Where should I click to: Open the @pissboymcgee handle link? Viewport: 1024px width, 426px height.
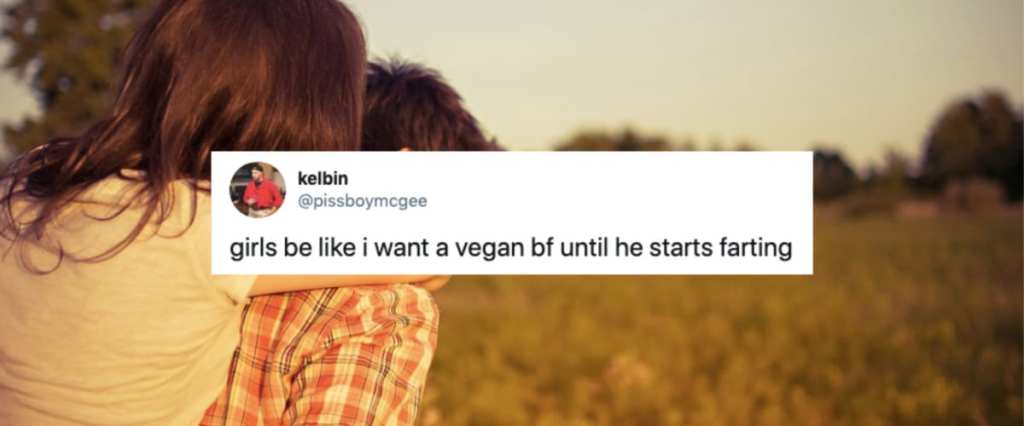(362, 202)
